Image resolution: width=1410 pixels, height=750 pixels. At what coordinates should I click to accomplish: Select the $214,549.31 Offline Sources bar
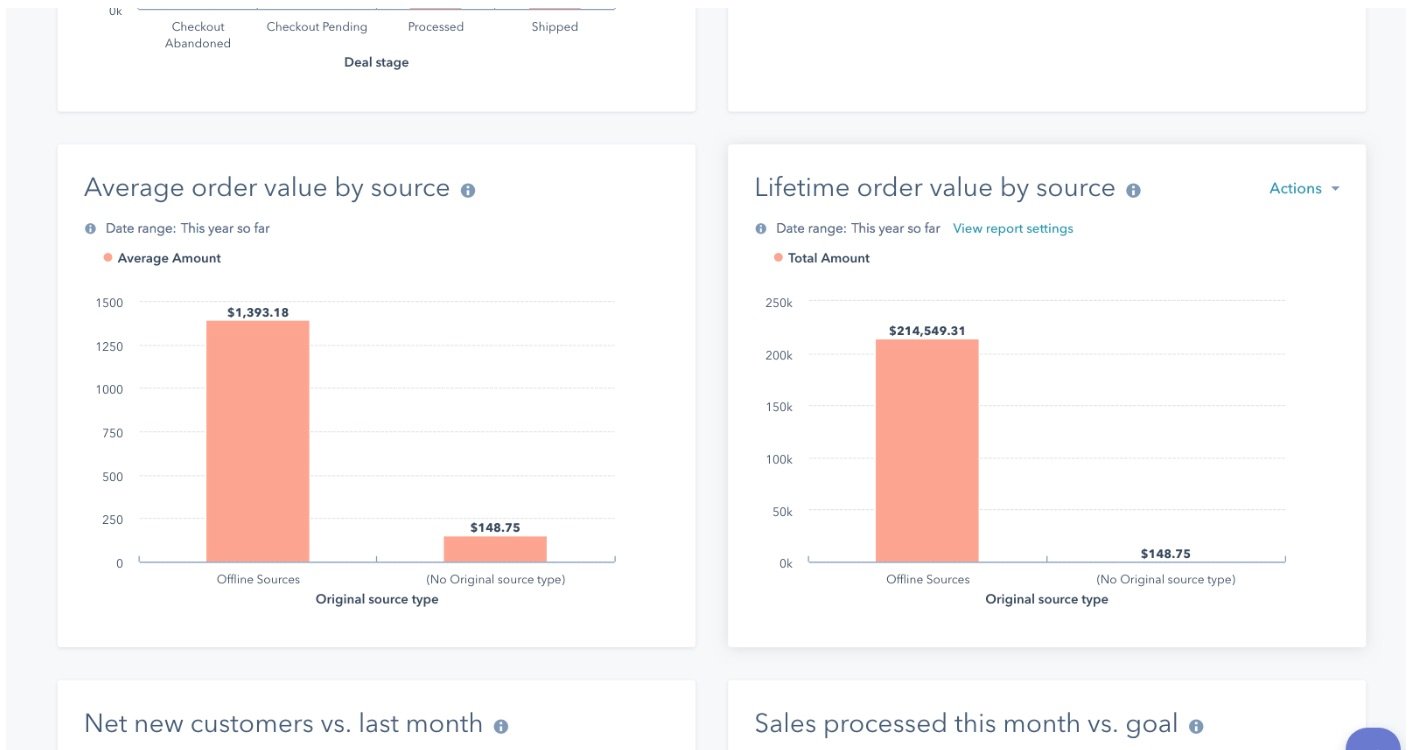pos(927,450)
